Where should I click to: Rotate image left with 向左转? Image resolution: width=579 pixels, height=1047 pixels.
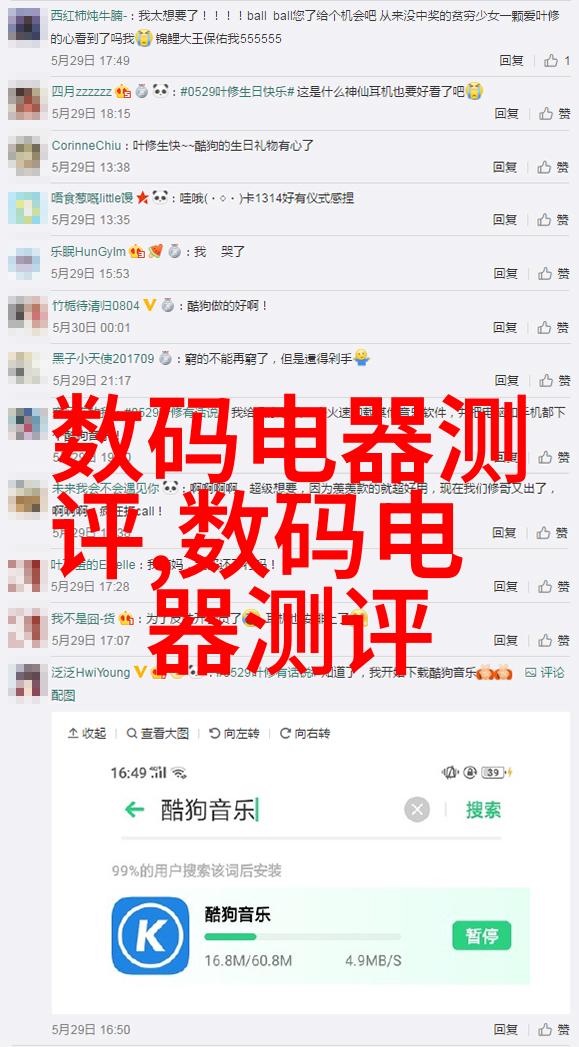click(234, 733)
